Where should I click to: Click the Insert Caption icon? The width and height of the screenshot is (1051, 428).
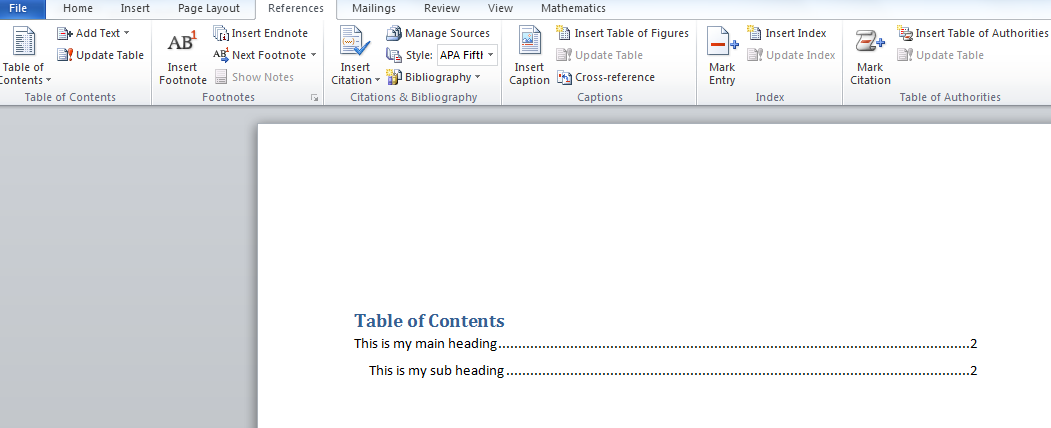point(529,45)
